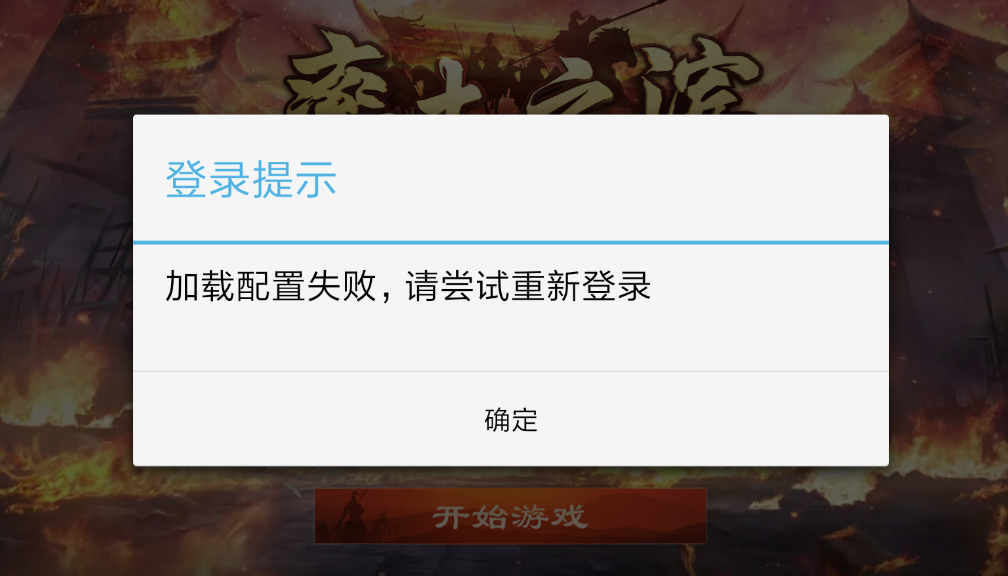Screen dimensions: 1008x576
Task: Click the blank space below the error message
Action: (x=511, y=338)
